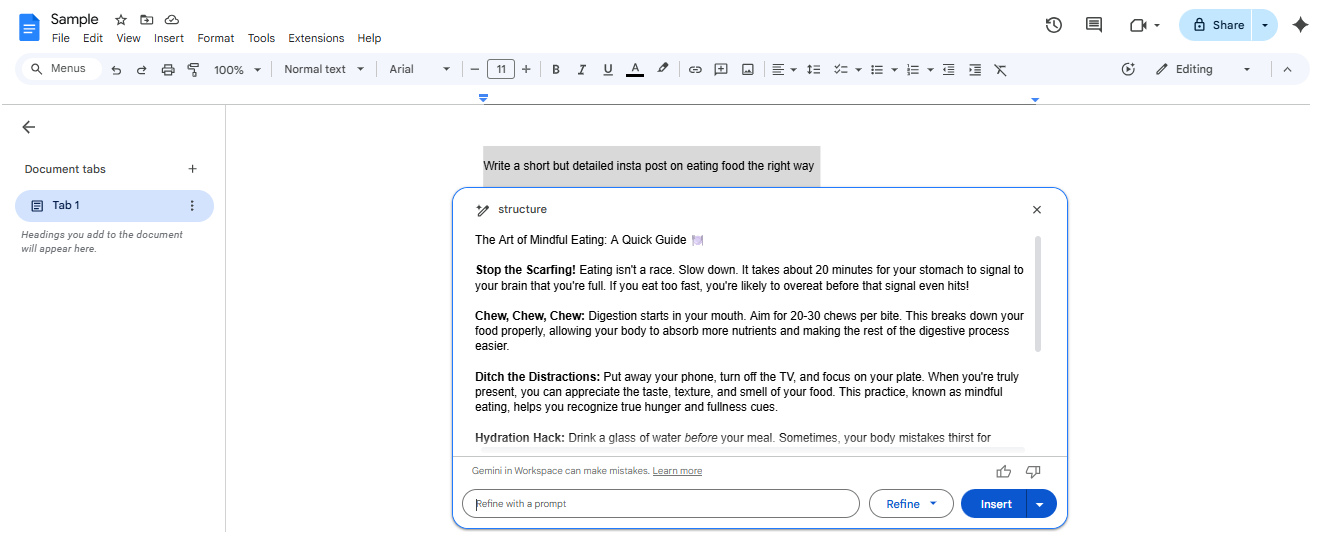
Task: Open the Share options arrow
Action: 1266,25
